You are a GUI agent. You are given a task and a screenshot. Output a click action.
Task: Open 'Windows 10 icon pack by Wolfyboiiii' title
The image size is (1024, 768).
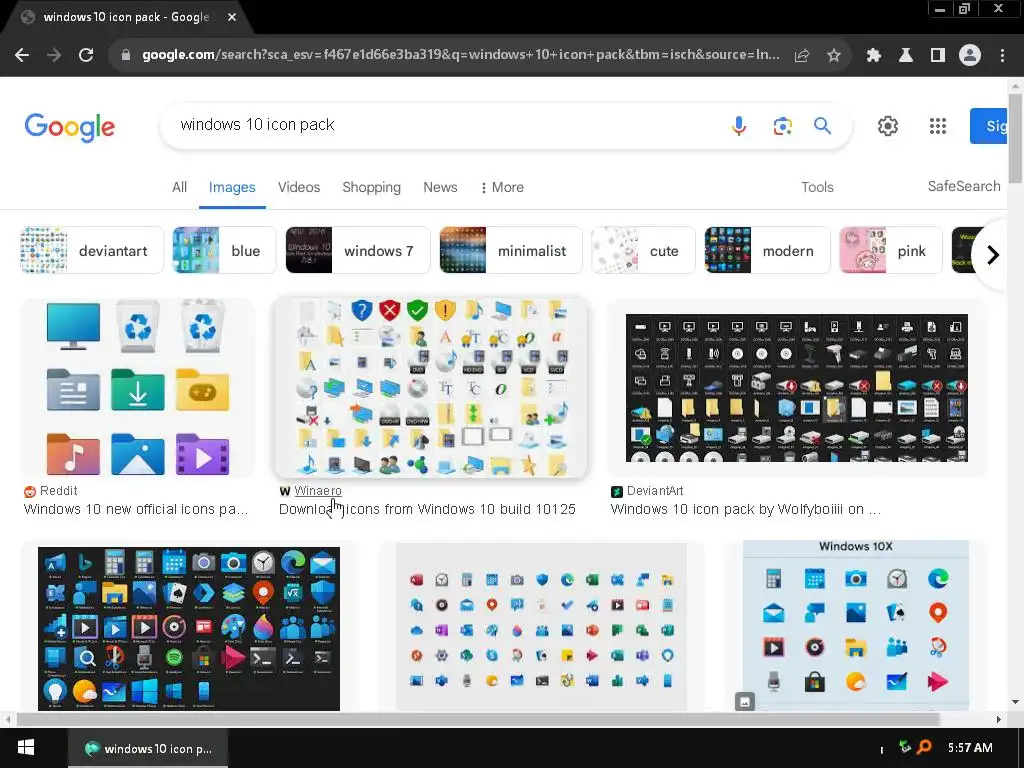(x=746, y=509)
